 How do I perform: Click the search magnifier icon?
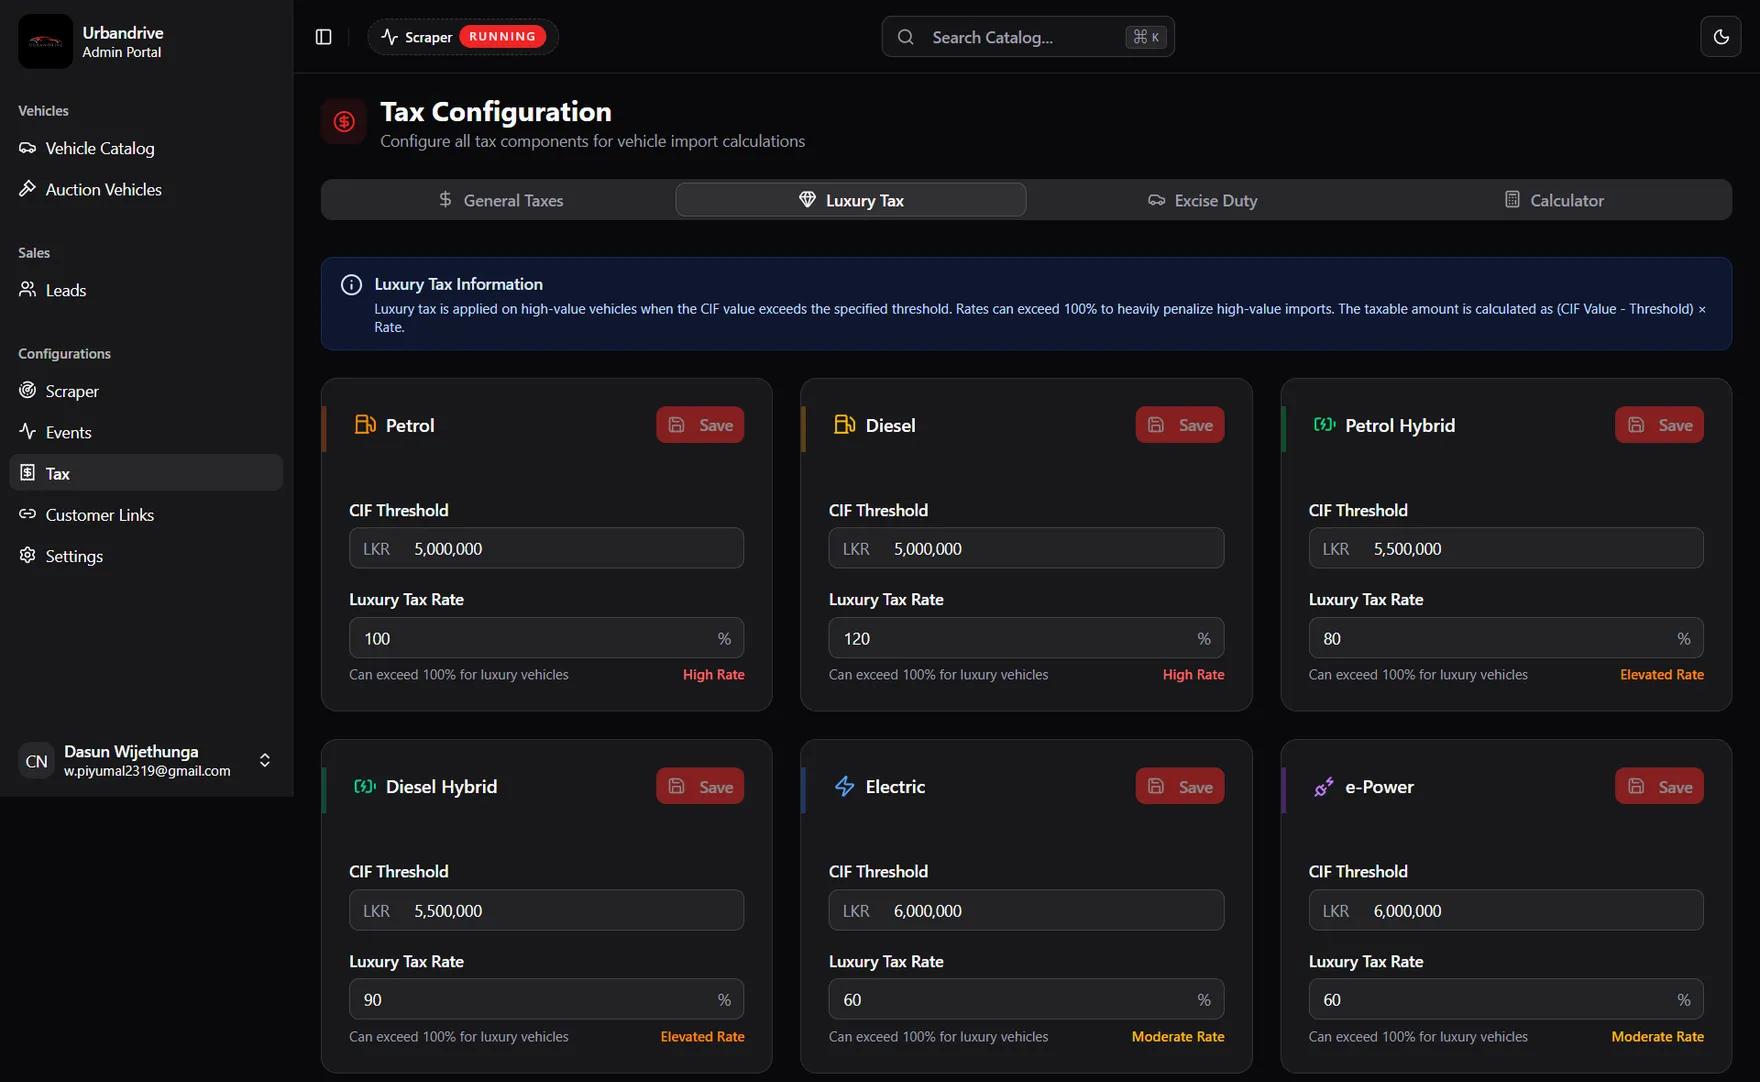point(906,37)
